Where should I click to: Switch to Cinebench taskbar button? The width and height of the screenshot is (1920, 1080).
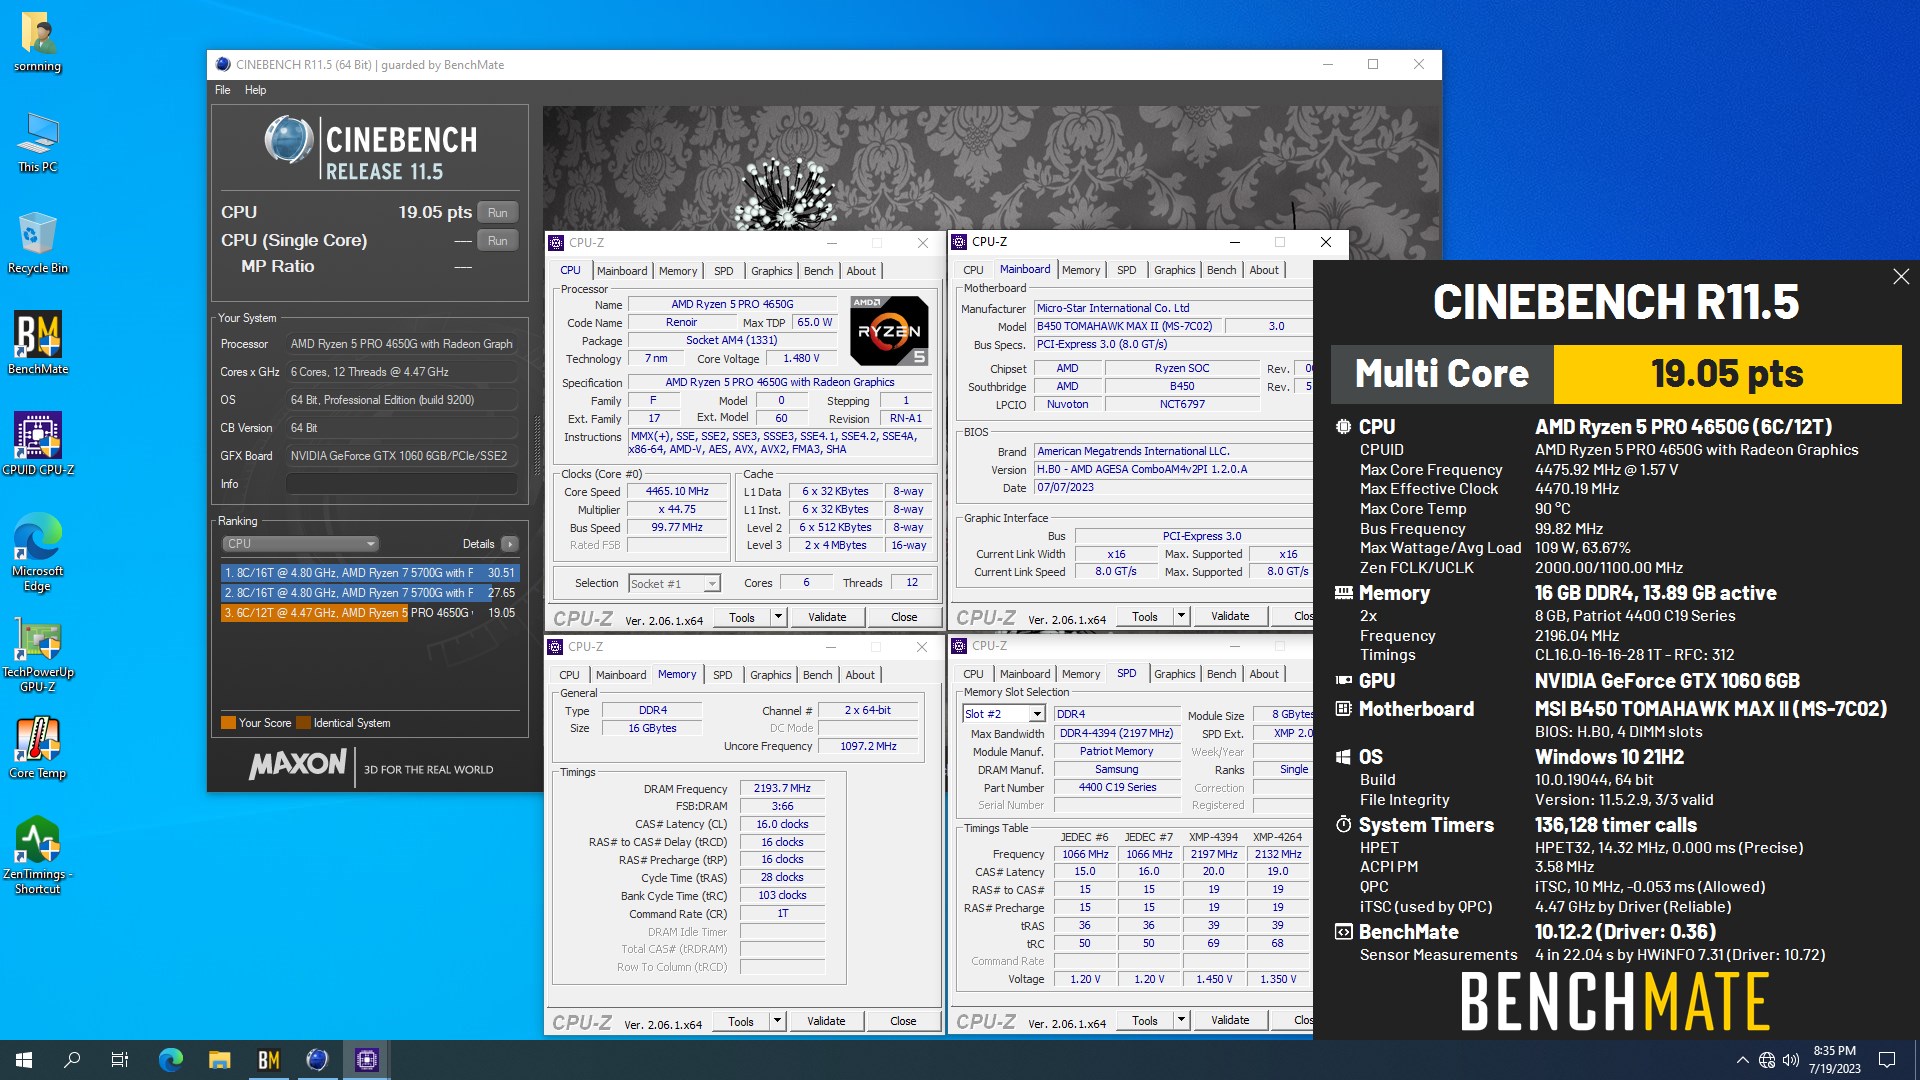tap(317, 1060)
